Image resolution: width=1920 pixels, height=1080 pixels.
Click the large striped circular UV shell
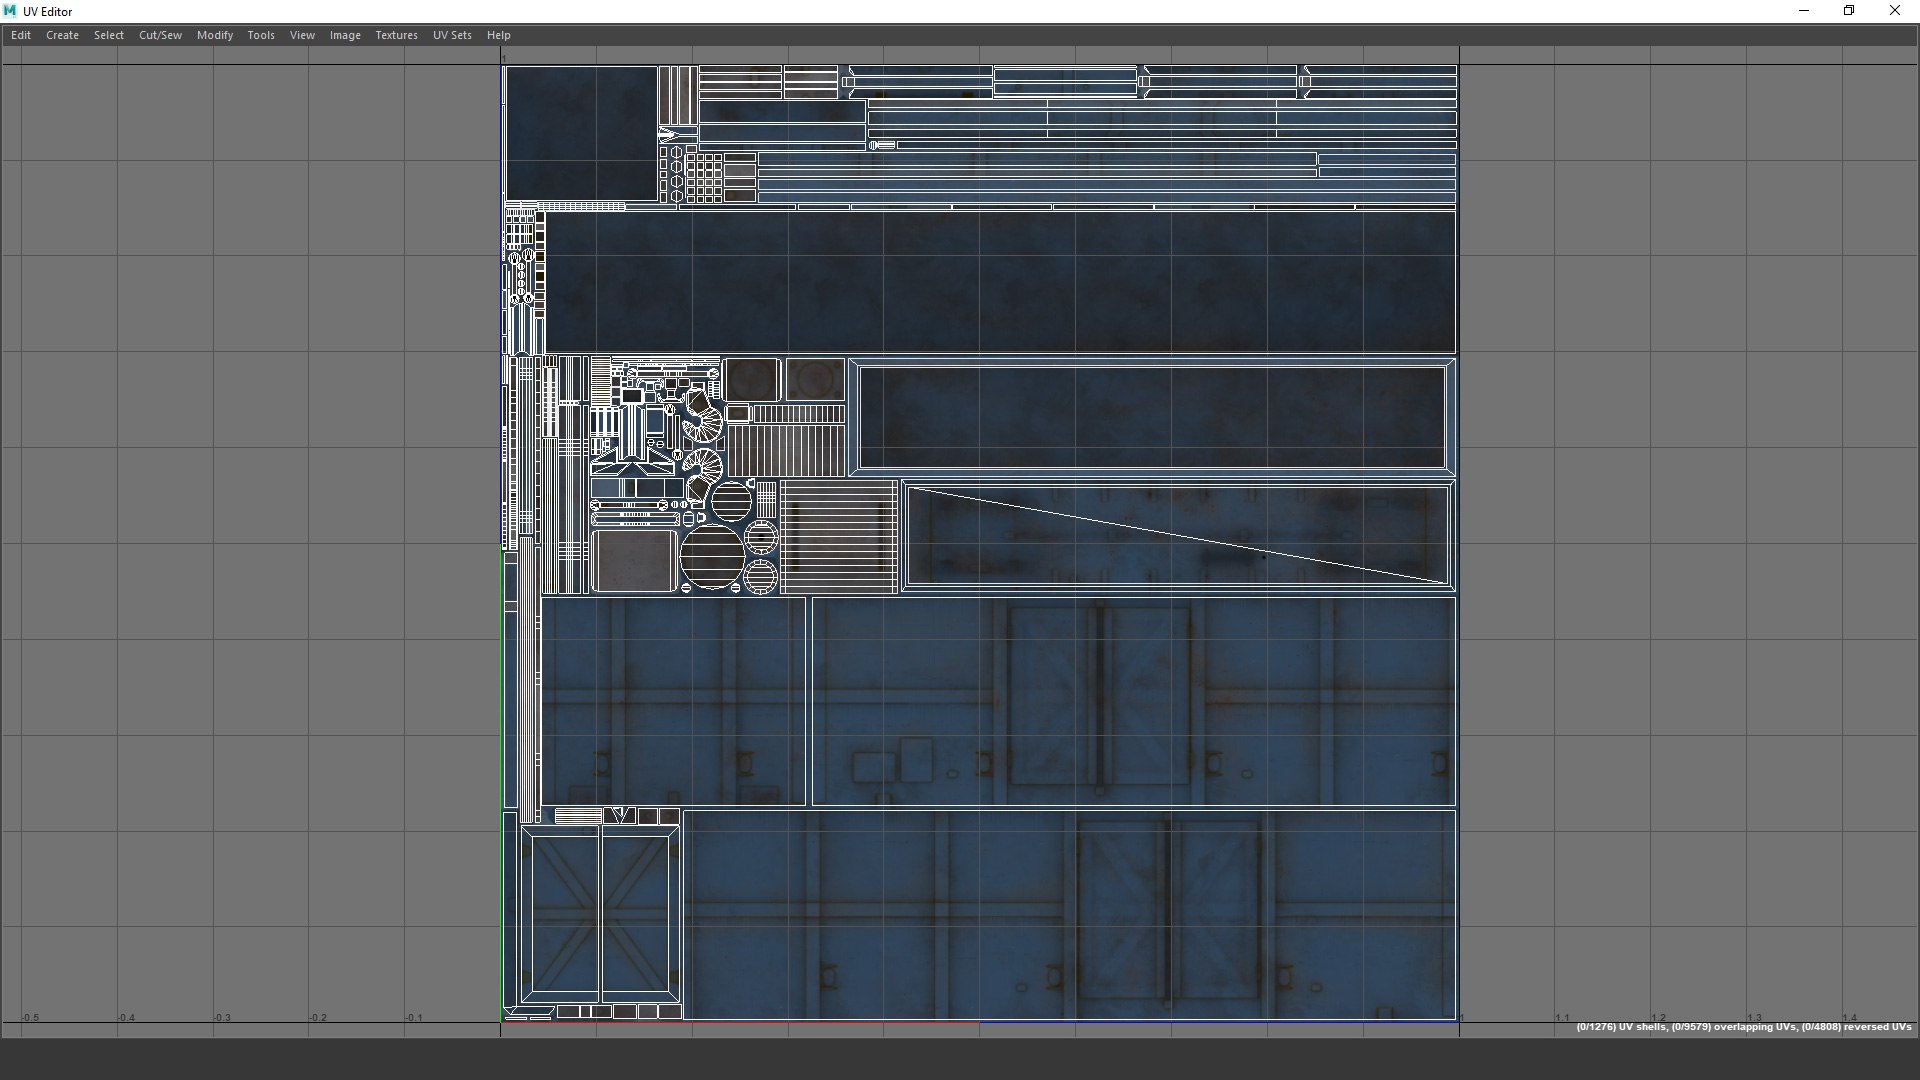point(711,557)
